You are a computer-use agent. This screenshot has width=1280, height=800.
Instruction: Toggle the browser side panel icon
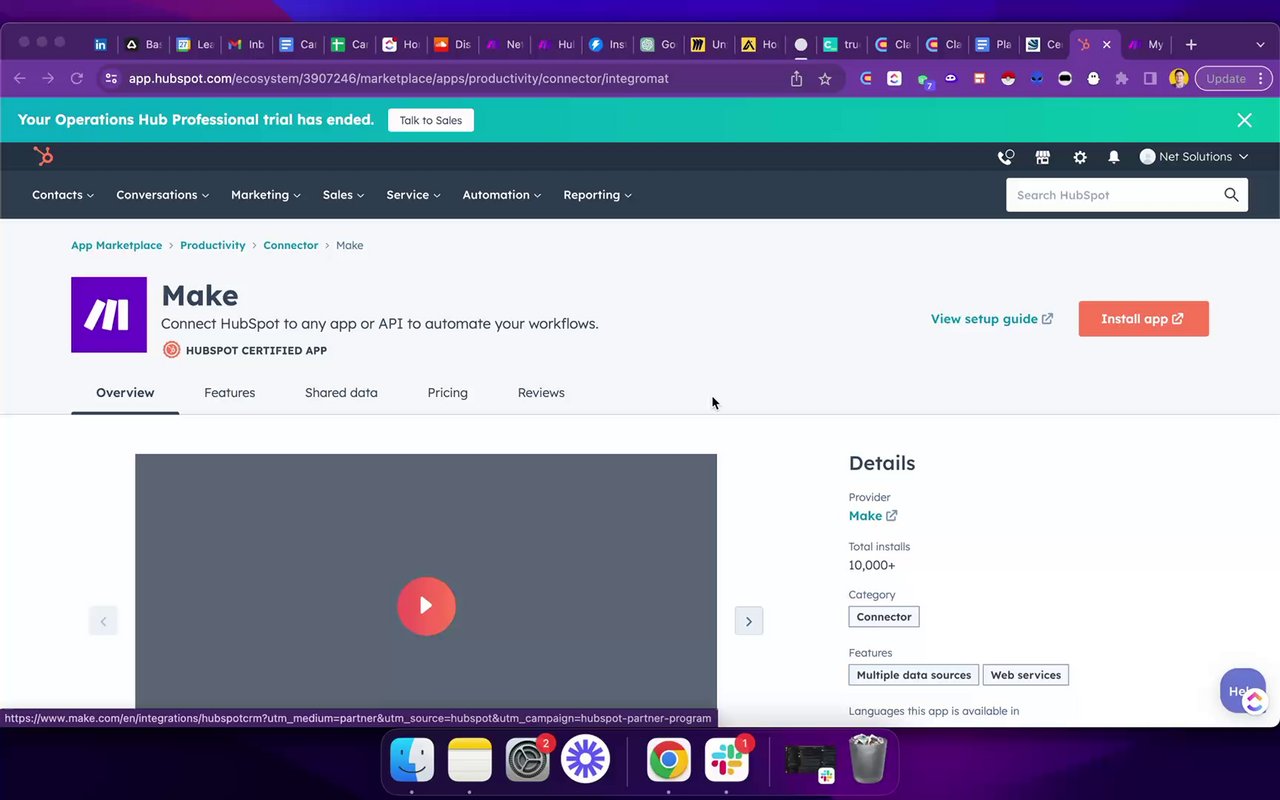coord(1150,78)
